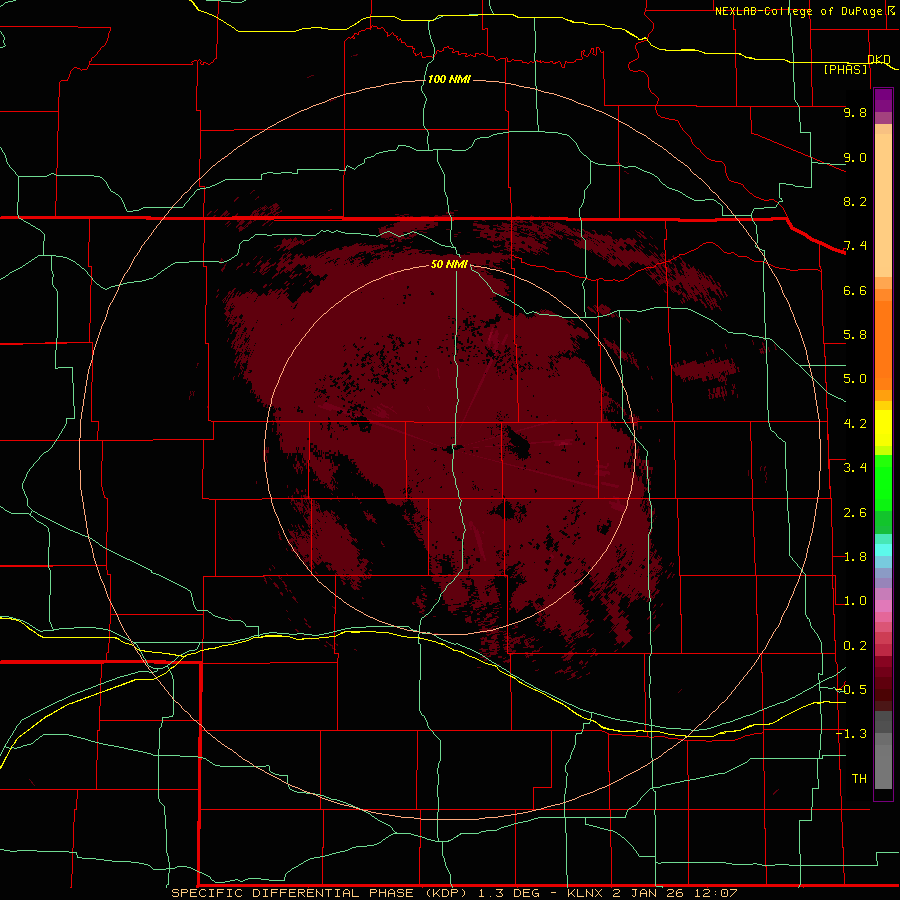Click the -1.3 color scale value

852,734
